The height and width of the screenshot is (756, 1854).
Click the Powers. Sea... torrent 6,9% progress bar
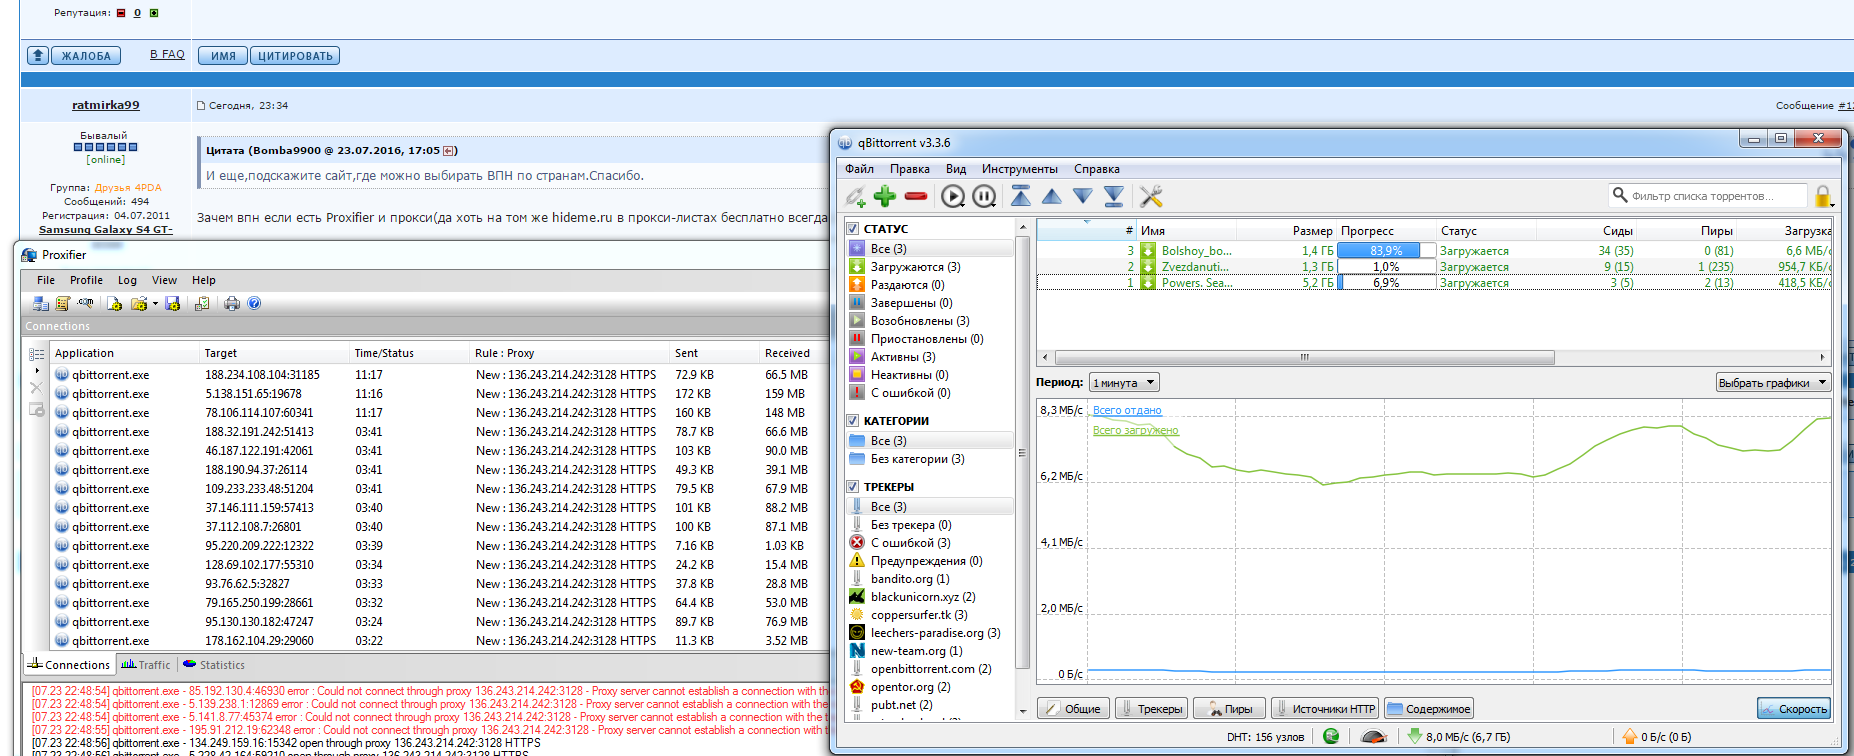pos(1386,283)
